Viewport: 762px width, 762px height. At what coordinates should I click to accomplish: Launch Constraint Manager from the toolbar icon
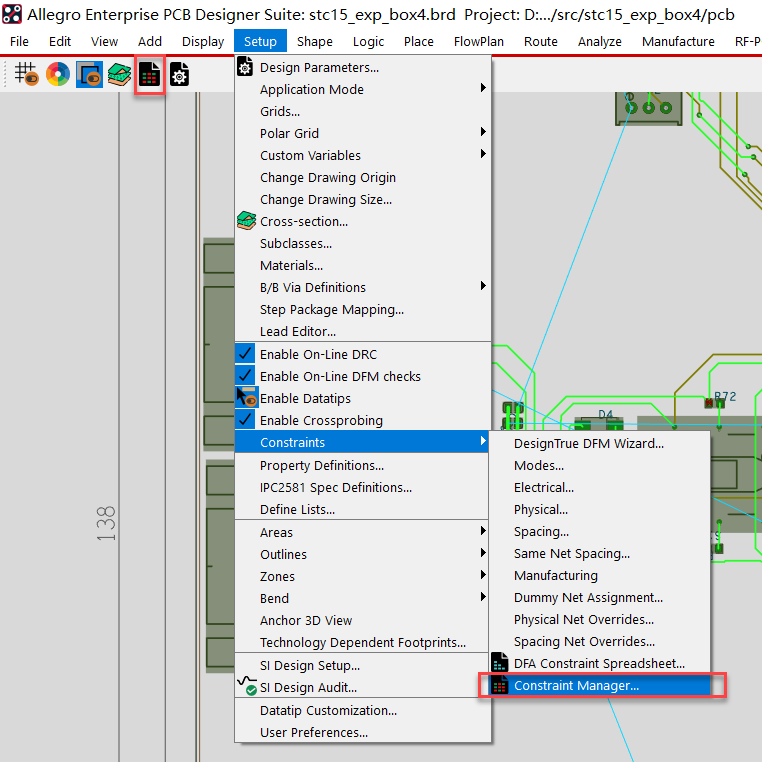click(150, 75)
